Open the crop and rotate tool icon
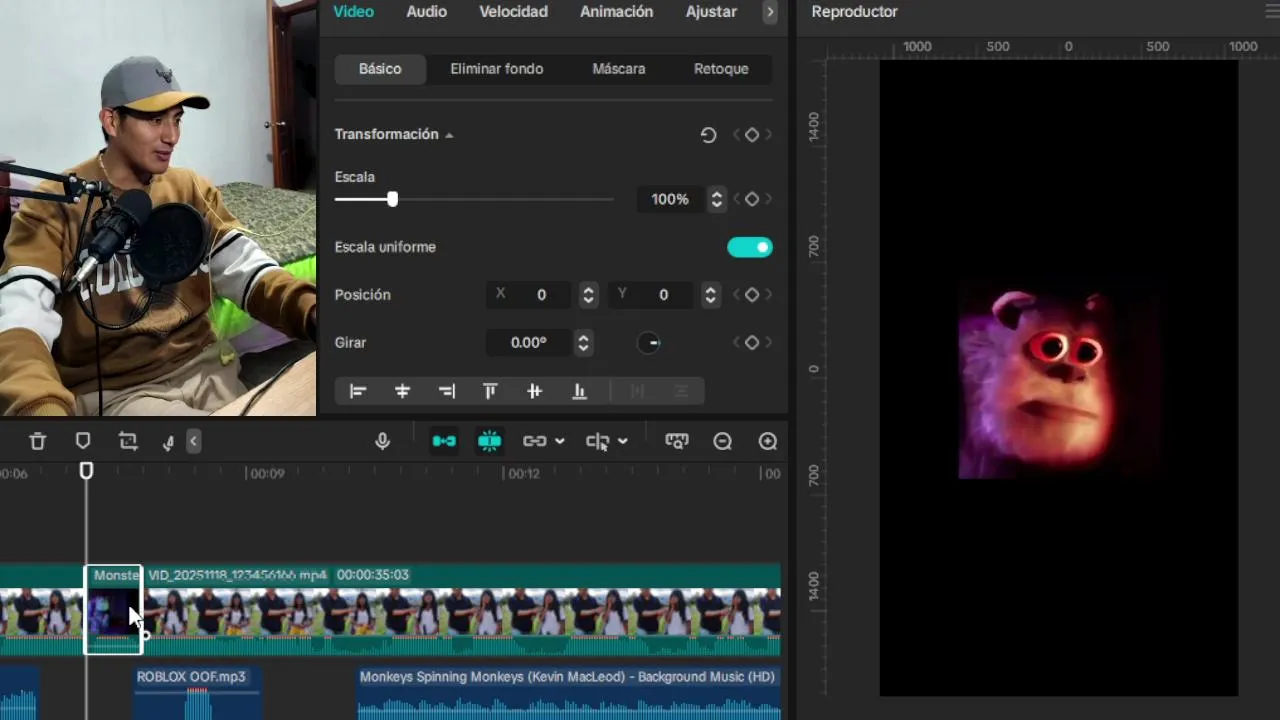The image size is (1280, 720). click(x=128, y=441)
